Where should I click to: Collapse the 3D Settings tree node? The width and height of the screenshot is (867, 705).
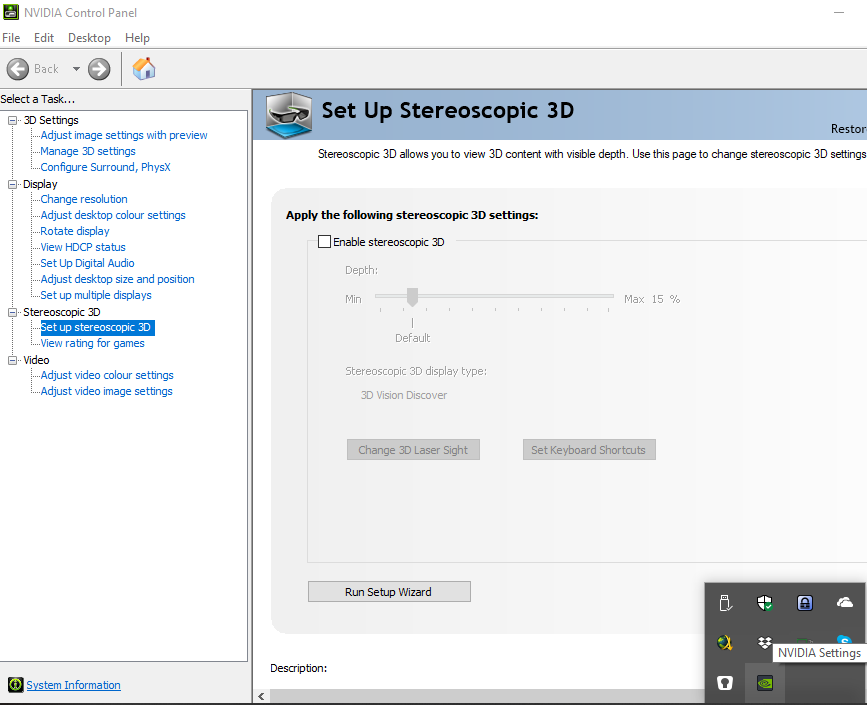click(12, 120)
